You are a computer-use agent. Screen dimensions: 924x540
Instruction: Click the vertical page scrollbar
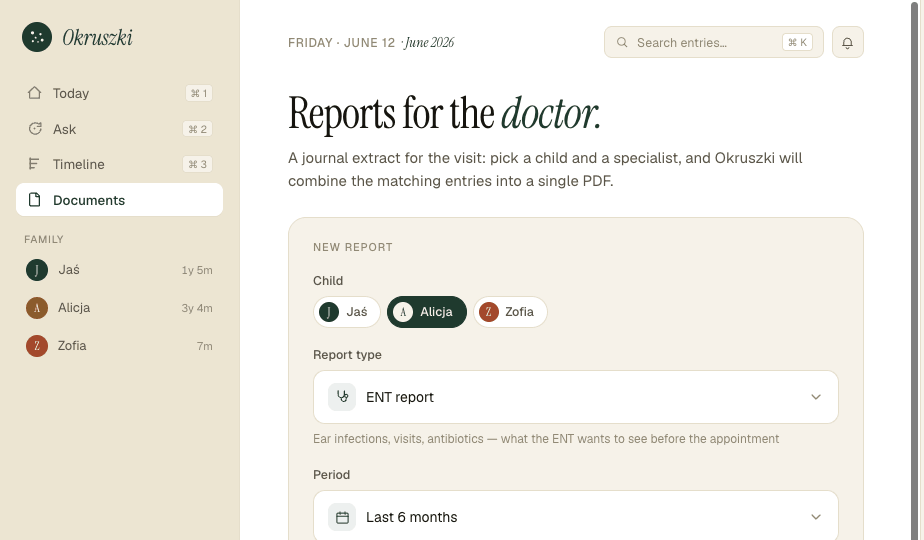pos(915,270)
